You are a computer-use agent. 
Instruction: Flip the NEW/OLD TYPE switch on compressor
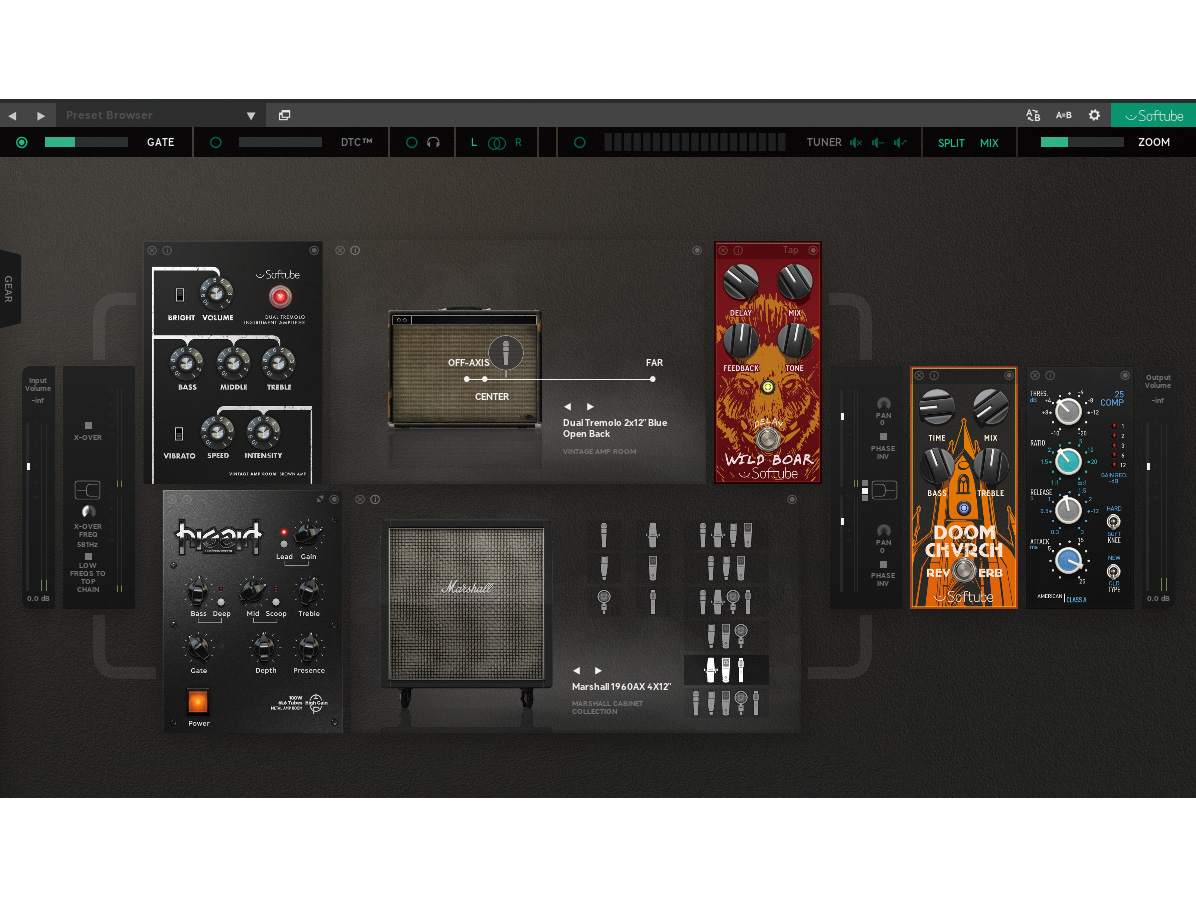[1114, 571]
